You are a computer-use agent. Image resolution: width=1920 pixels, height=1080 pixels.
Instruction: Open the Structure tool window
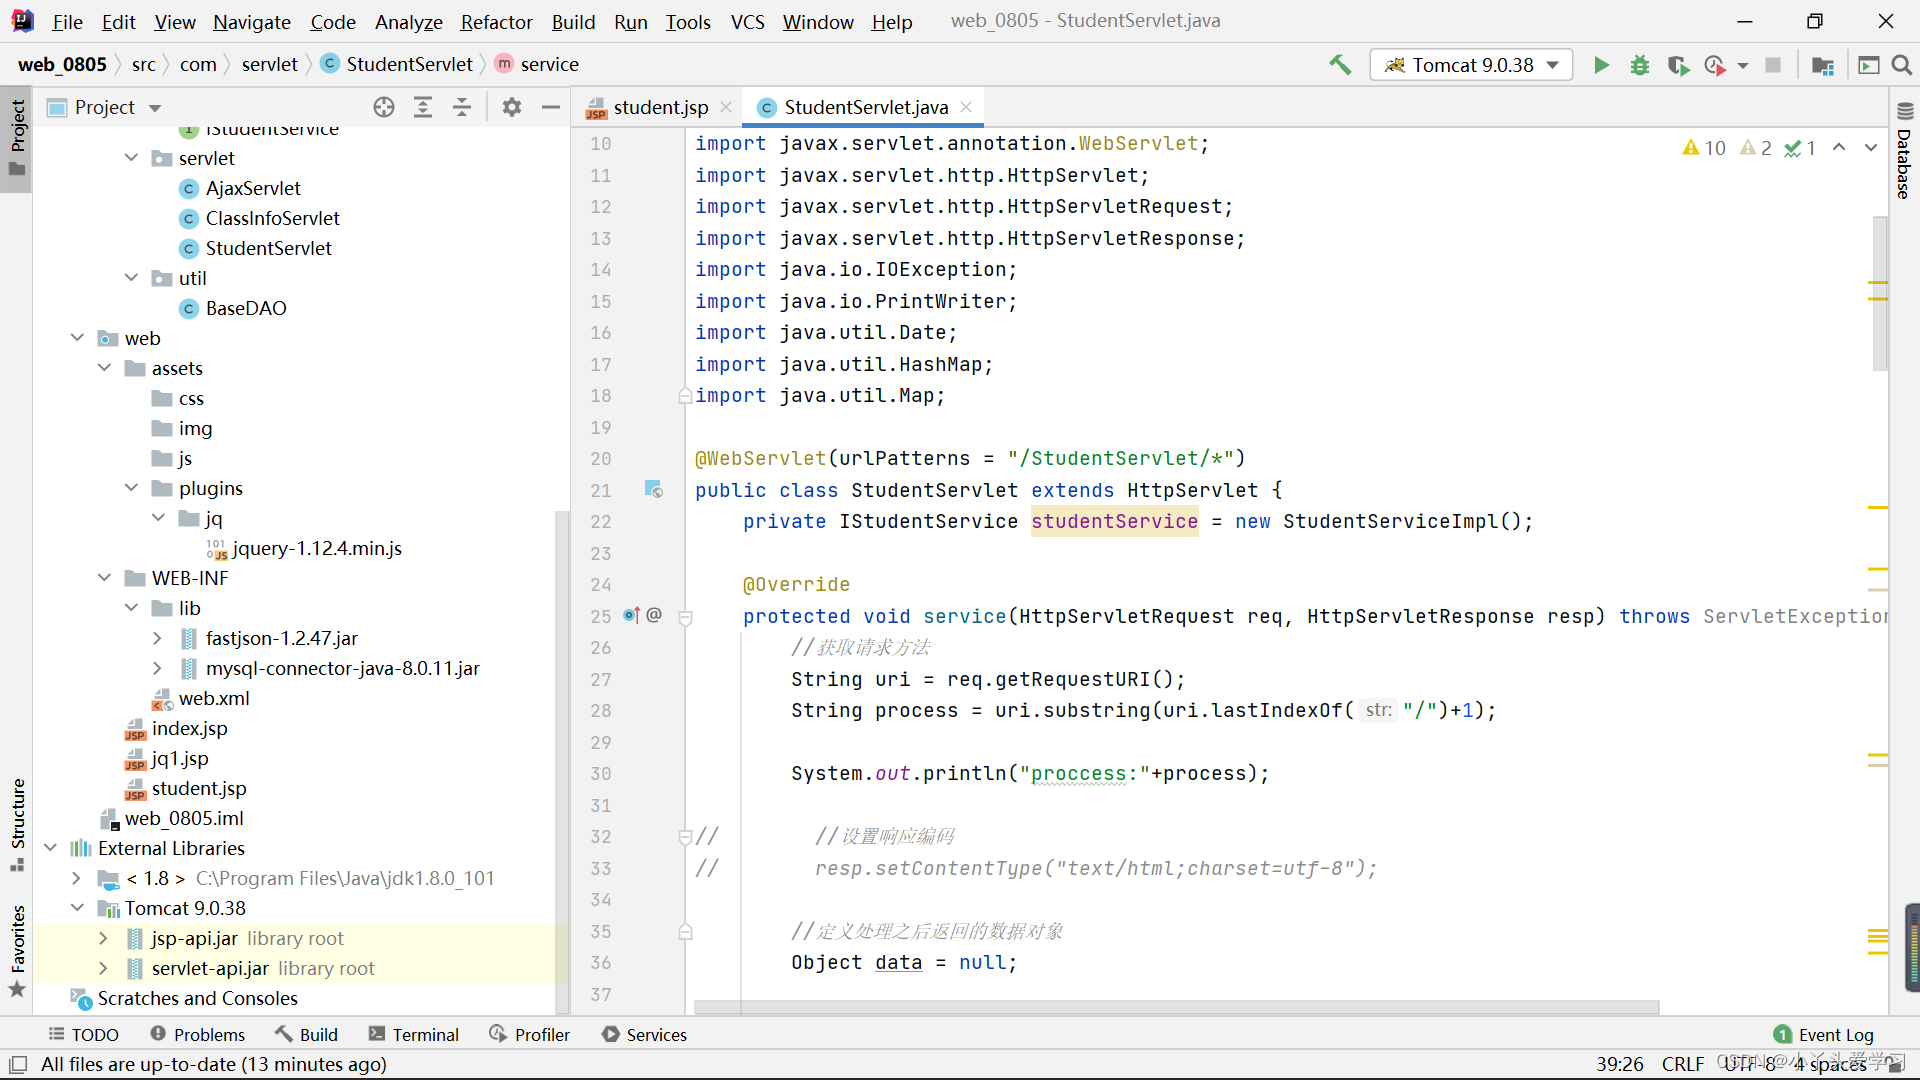click(x=17, y=824)
